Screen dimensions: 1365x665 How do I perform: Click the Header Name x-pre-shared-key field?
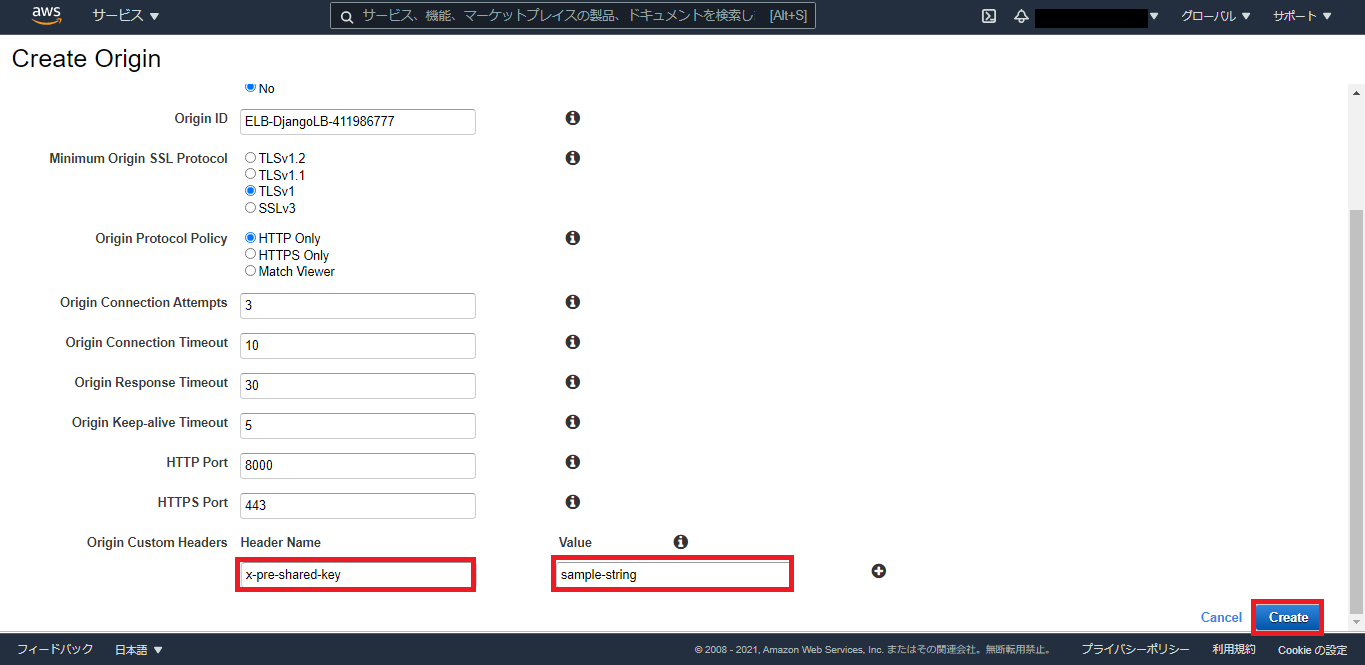pyautogui.click(x=356, y=574)
